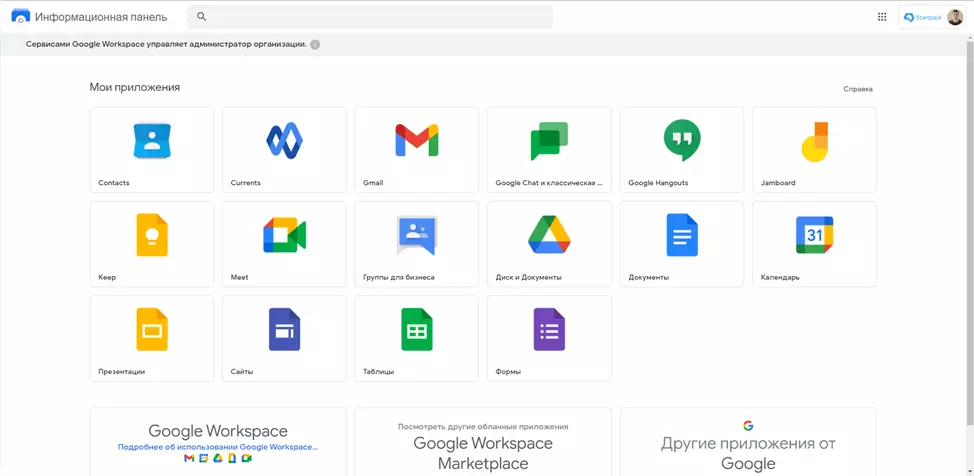Click the small app icons row under Google Workspace

218,458
